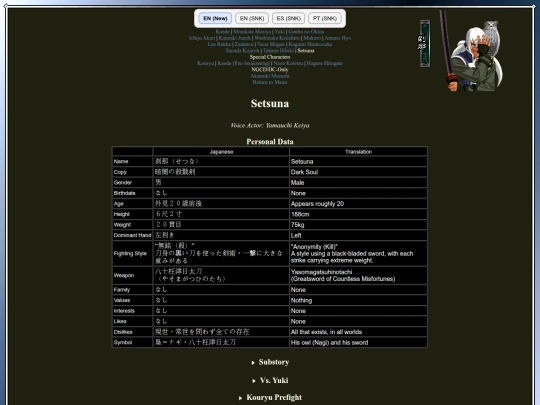Image resolution: width=540 pixels, height=405 pixels.
Task: Open the Ichijo Akari link
Action: [202, 38]
